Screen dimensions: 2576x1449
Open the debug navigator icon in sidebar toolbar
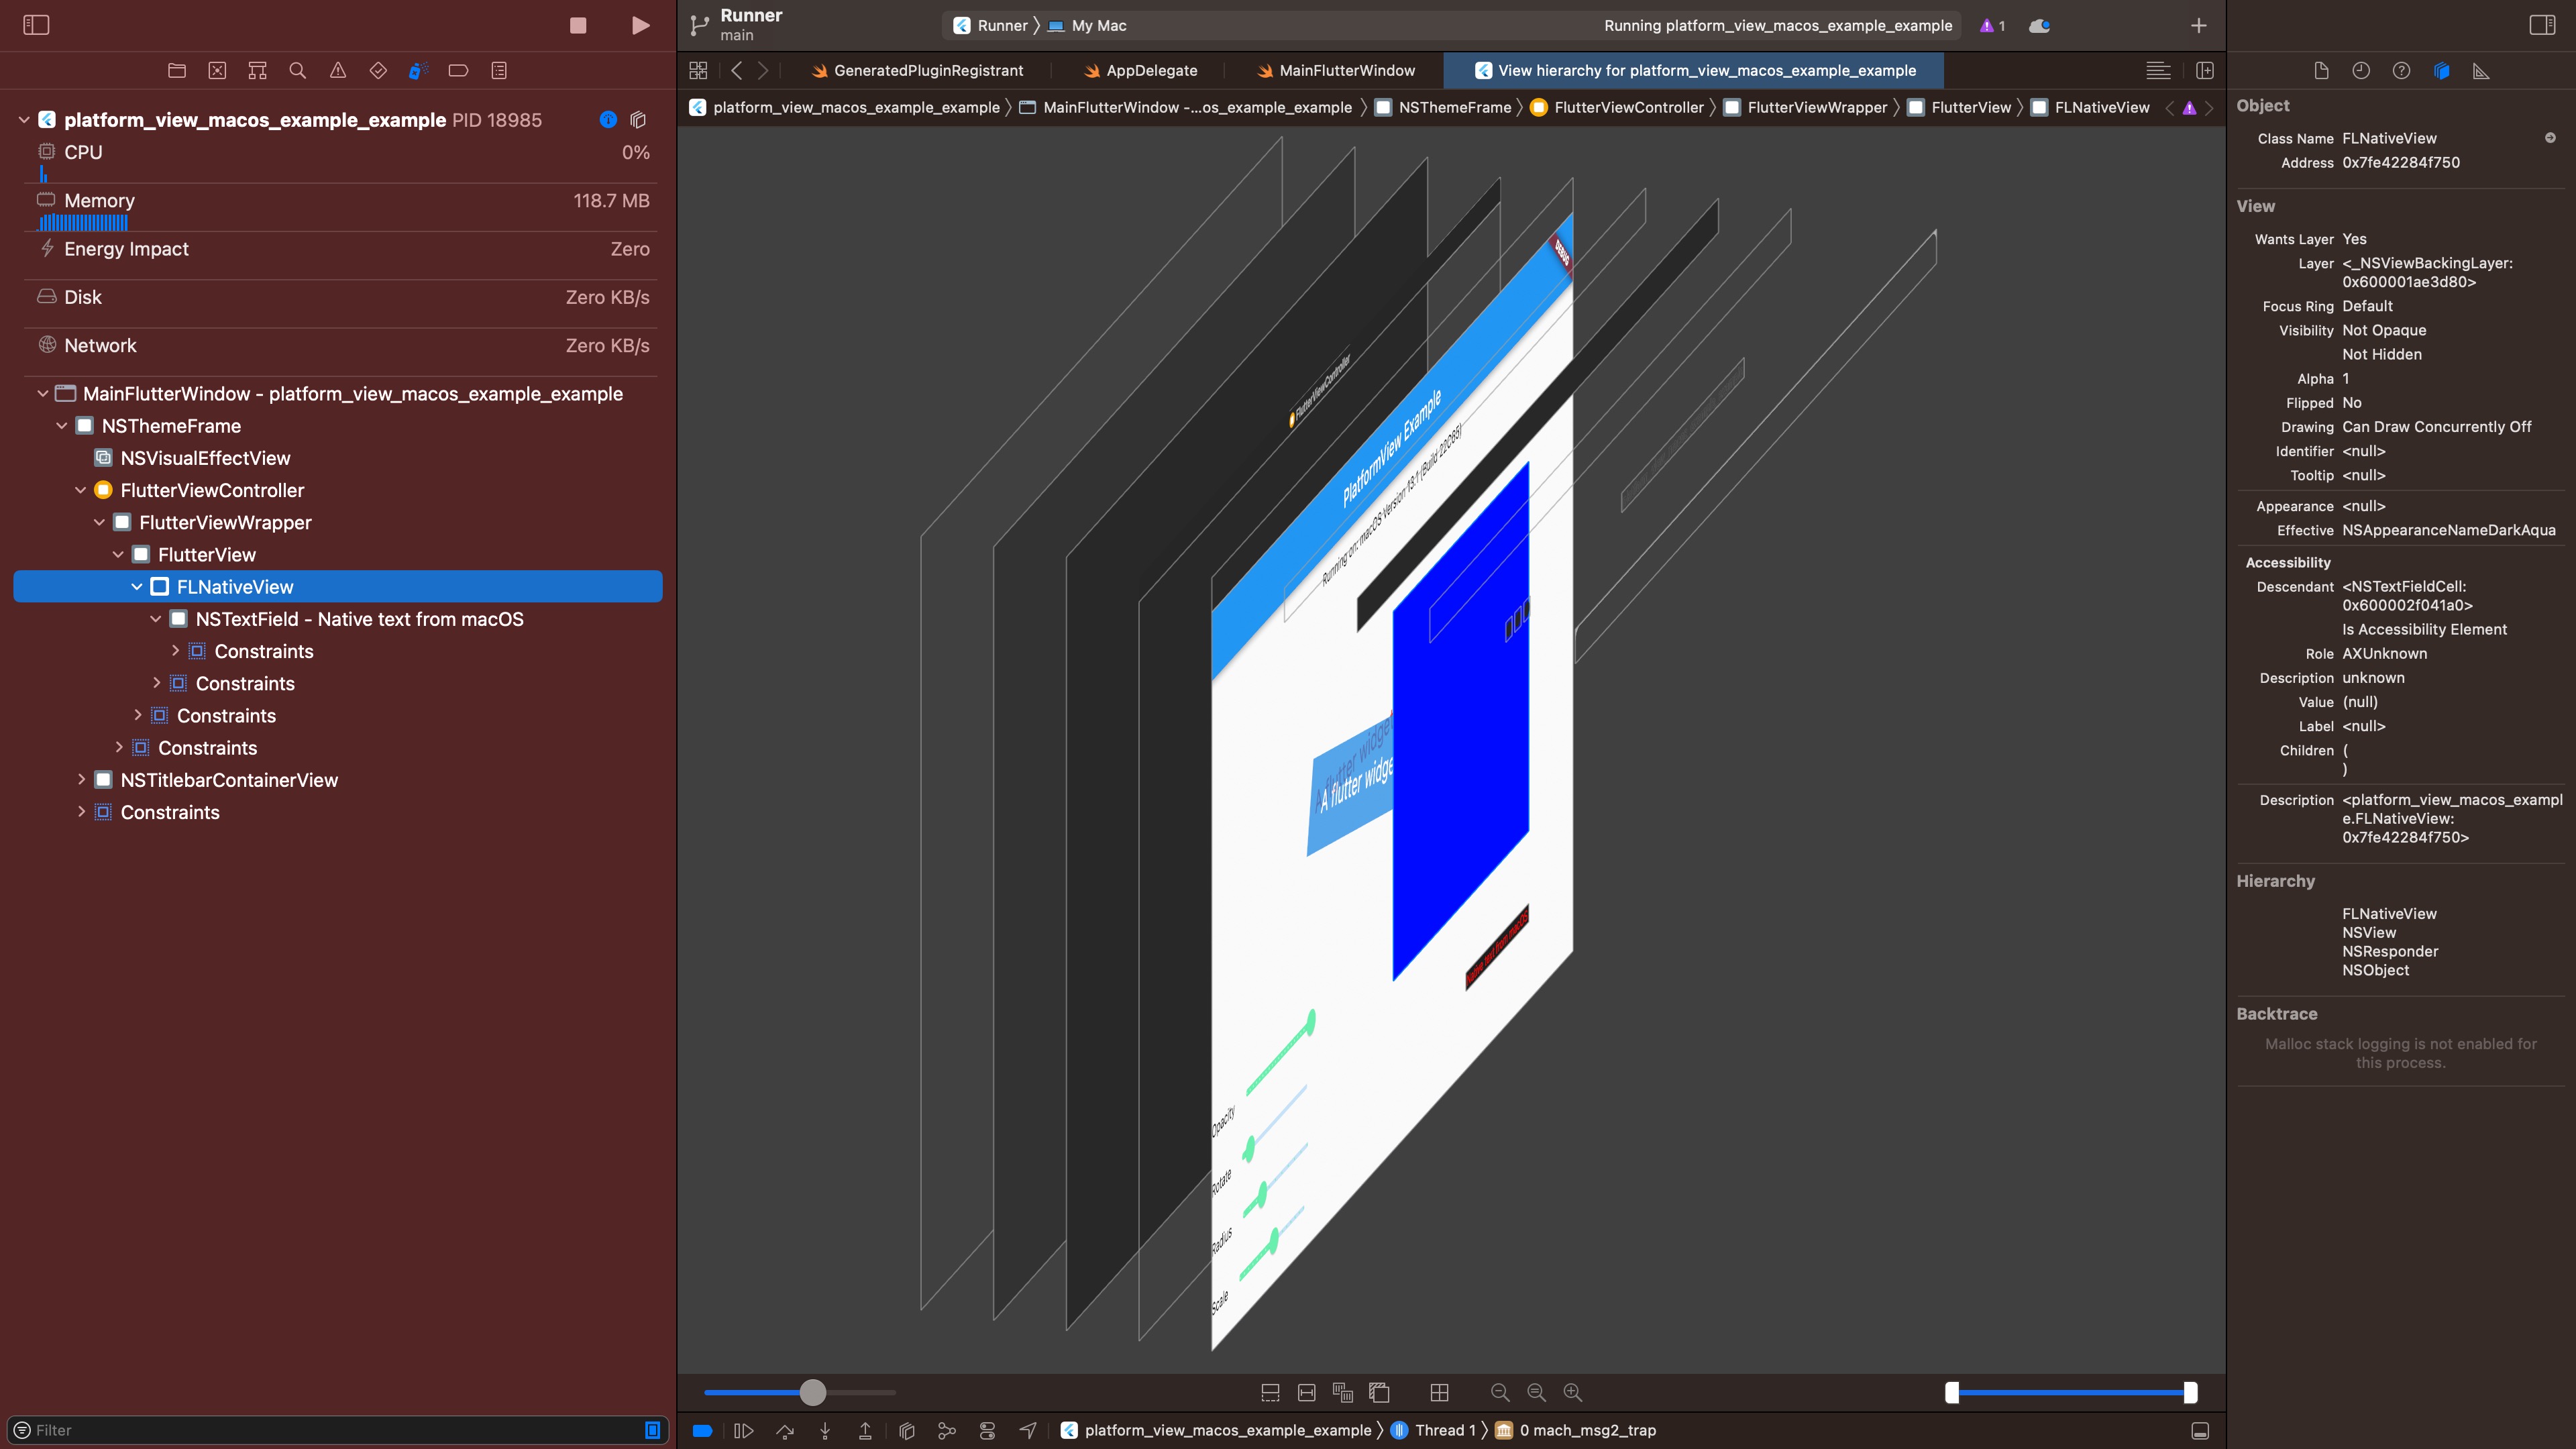click(418, 70)
